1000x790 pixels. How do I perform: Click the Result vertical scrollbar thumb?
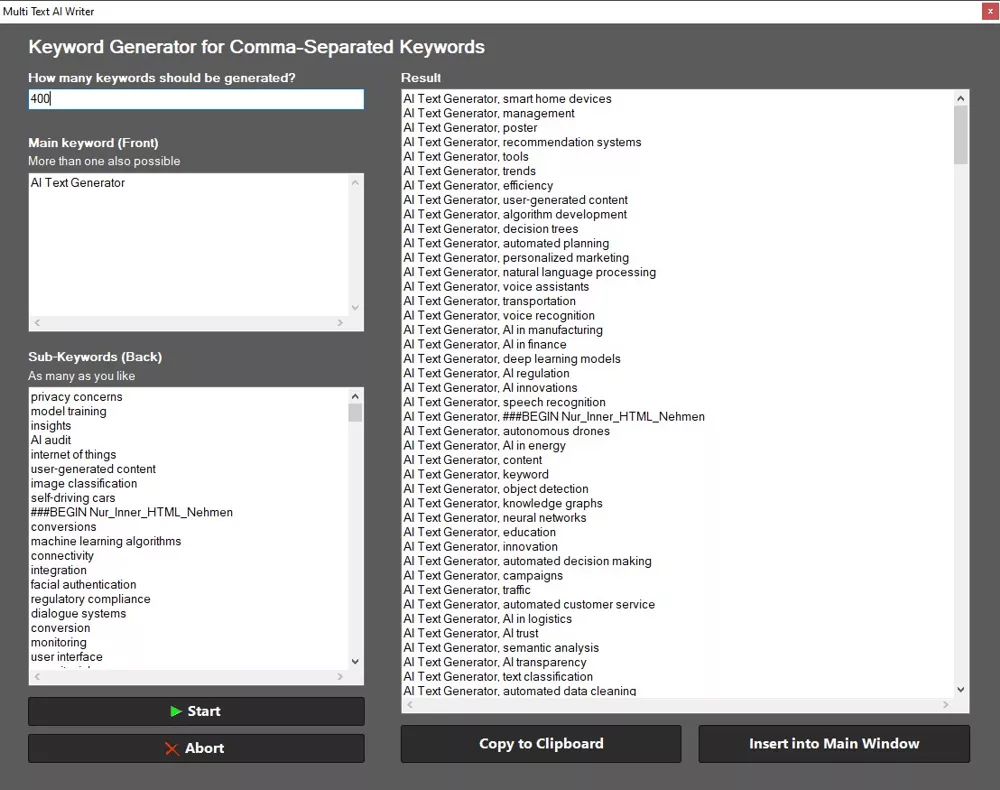click(960, 135)
